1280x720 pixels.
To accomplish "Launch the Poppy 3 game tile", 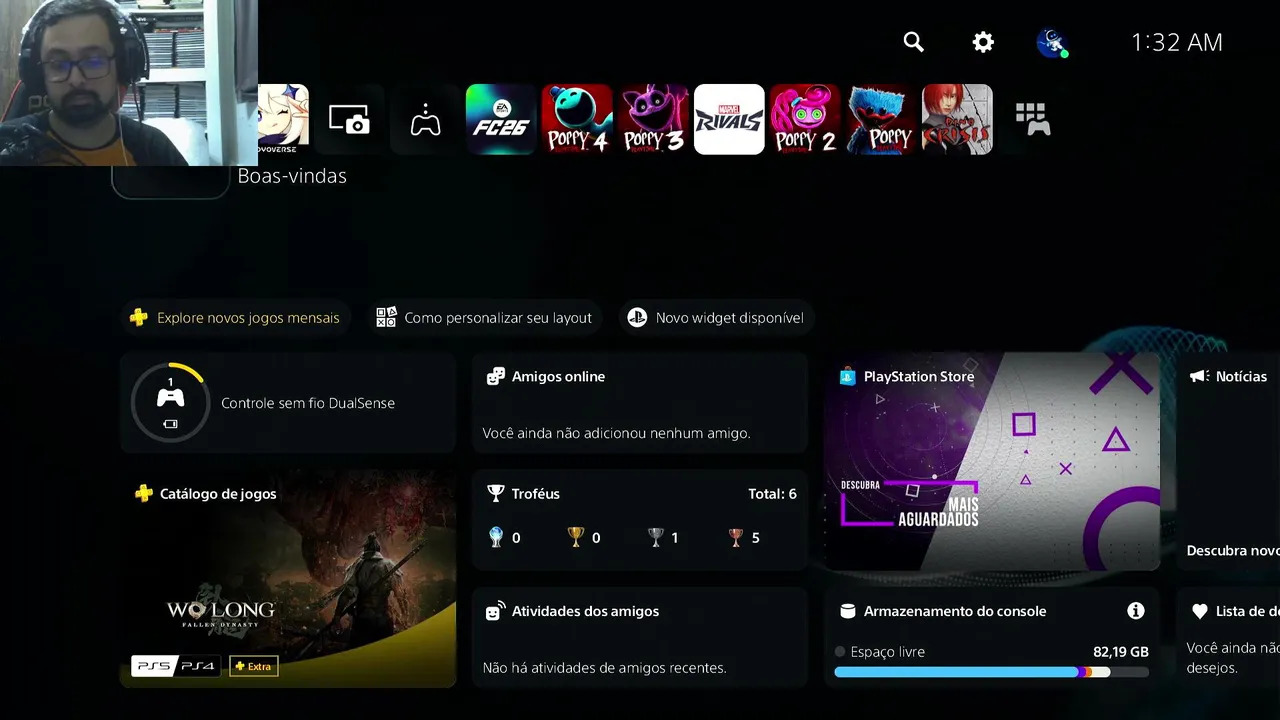I will point(653,120).
